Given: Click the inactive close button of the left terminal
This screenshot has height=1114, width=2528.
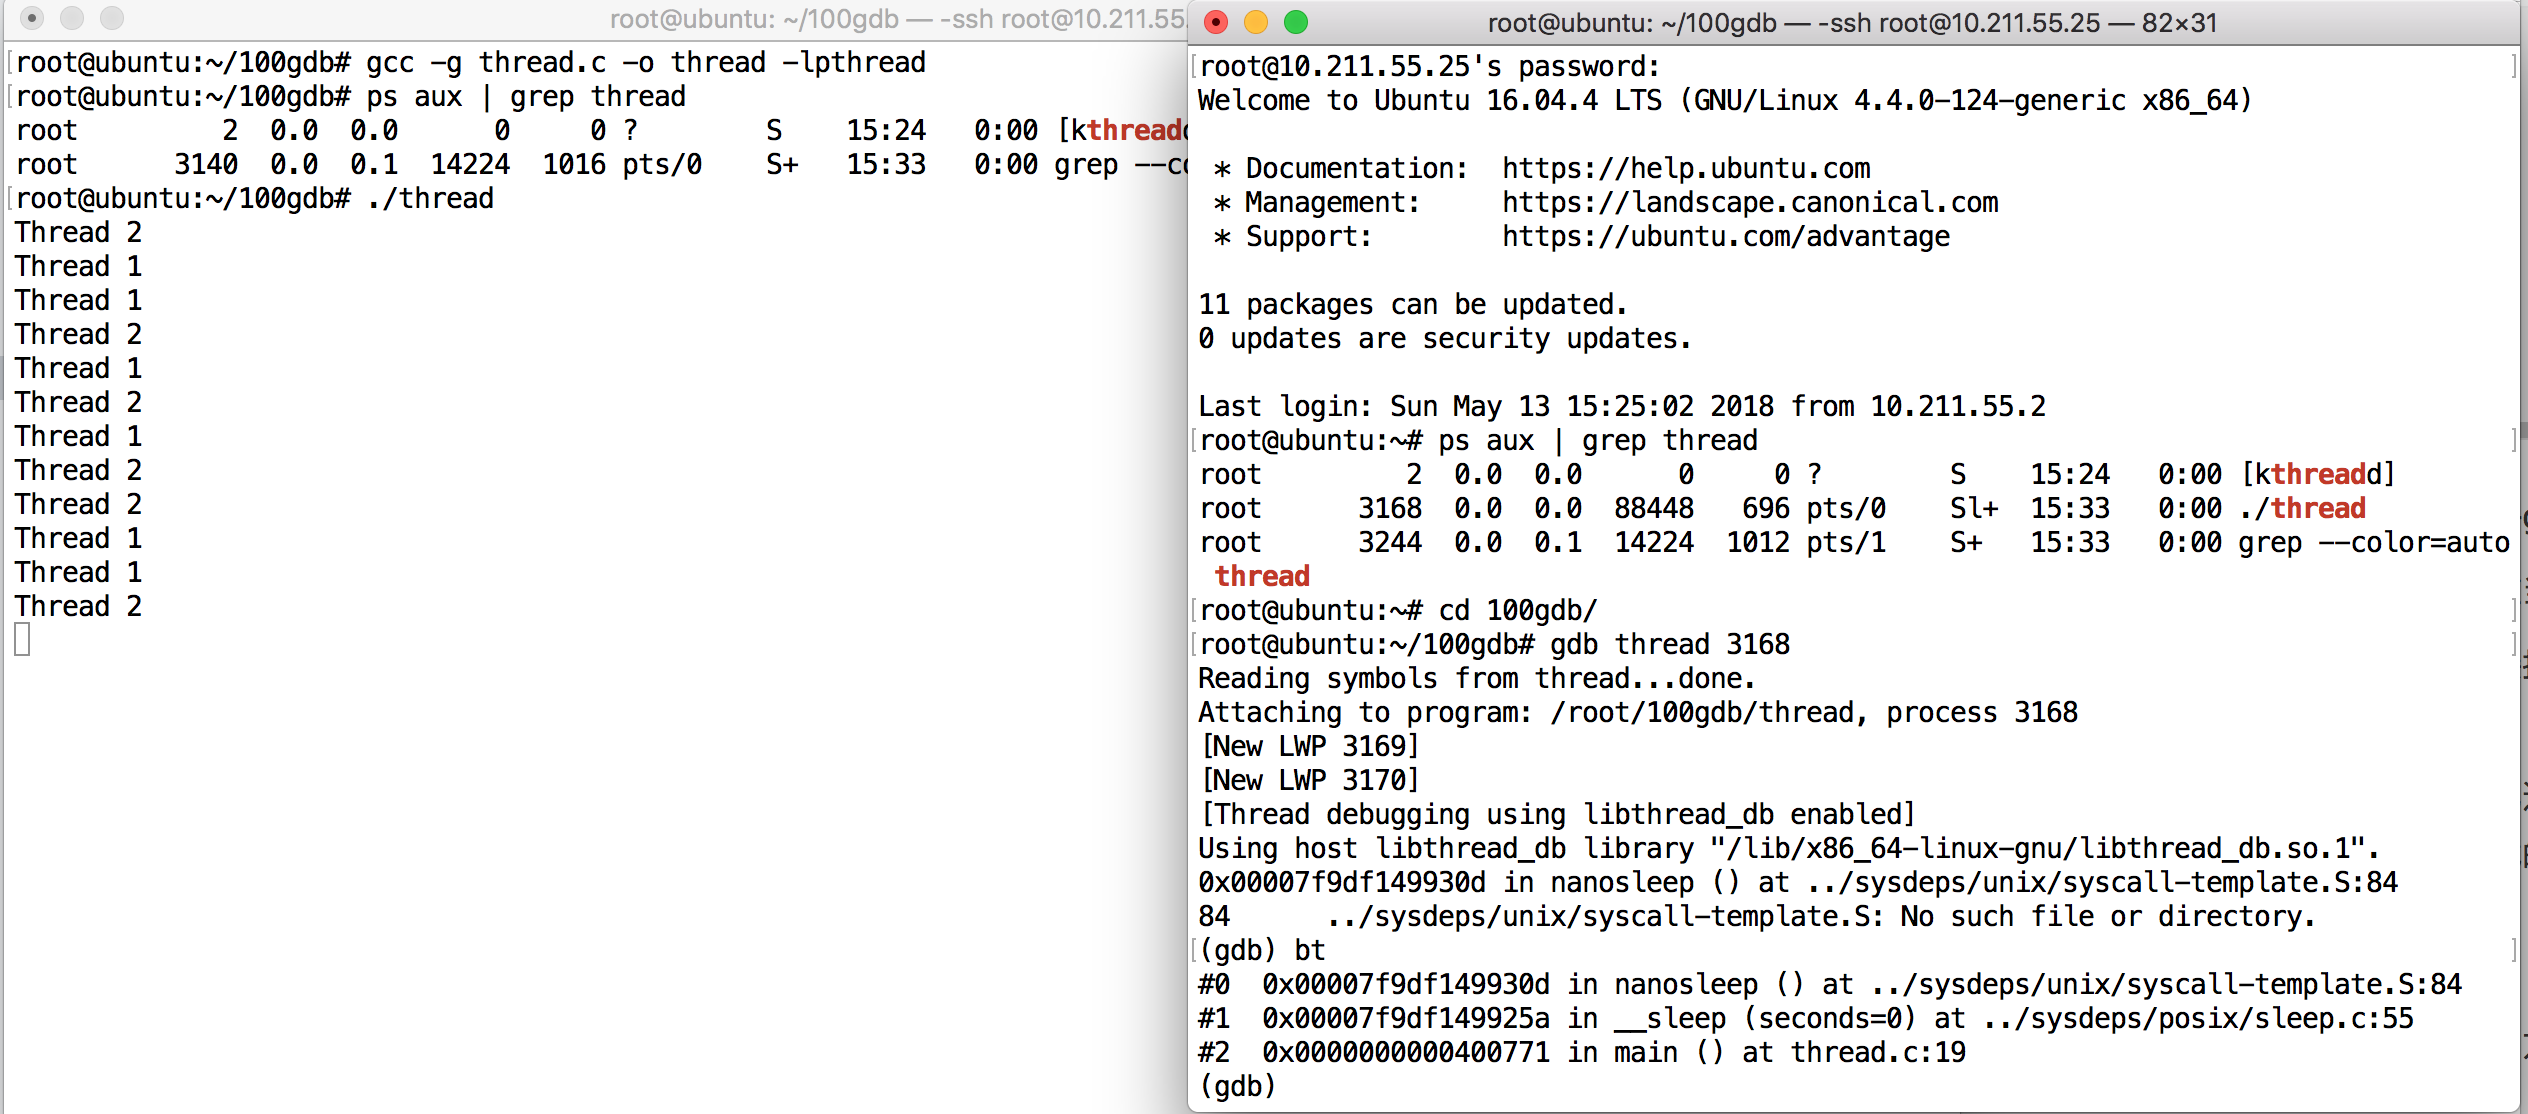Looking at the screenshot, I should [32, 18].
